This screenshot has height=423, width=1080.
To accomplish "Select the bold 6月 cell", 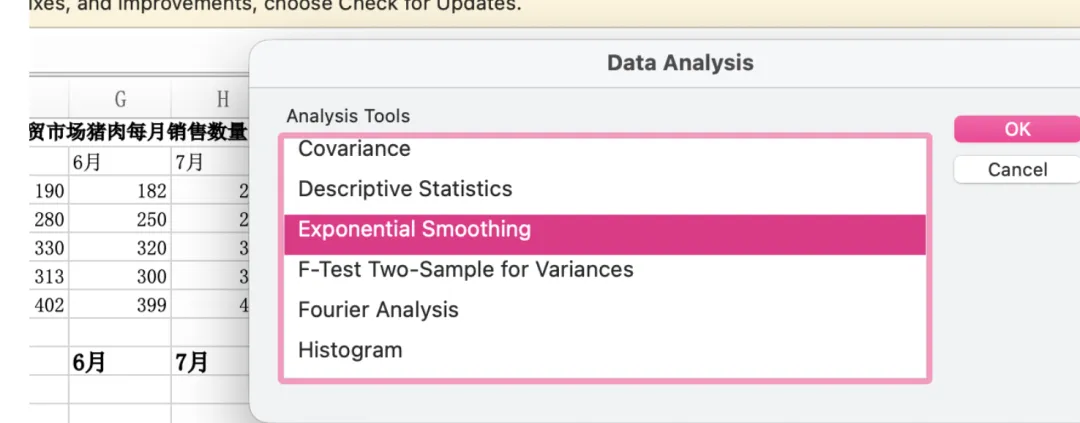I will [x=120, y=363].
